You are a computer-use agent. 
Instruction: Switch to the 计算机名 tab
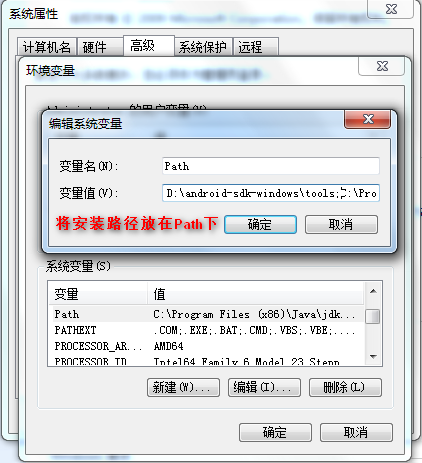(47, 47)
